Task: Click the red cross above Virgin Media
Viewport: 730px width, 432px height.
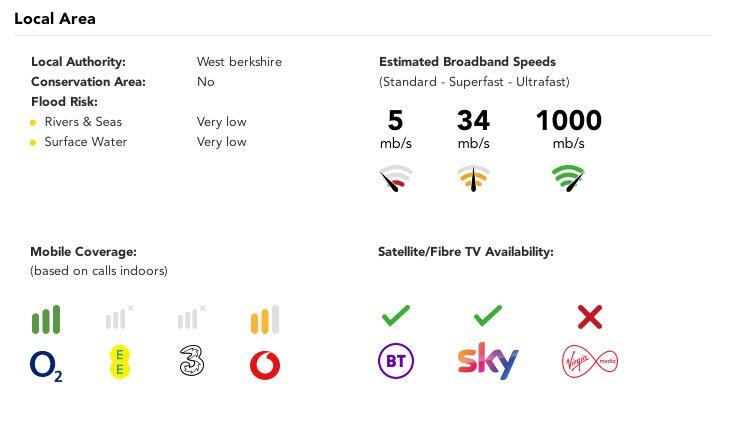Action: click(x=590, y=318)
